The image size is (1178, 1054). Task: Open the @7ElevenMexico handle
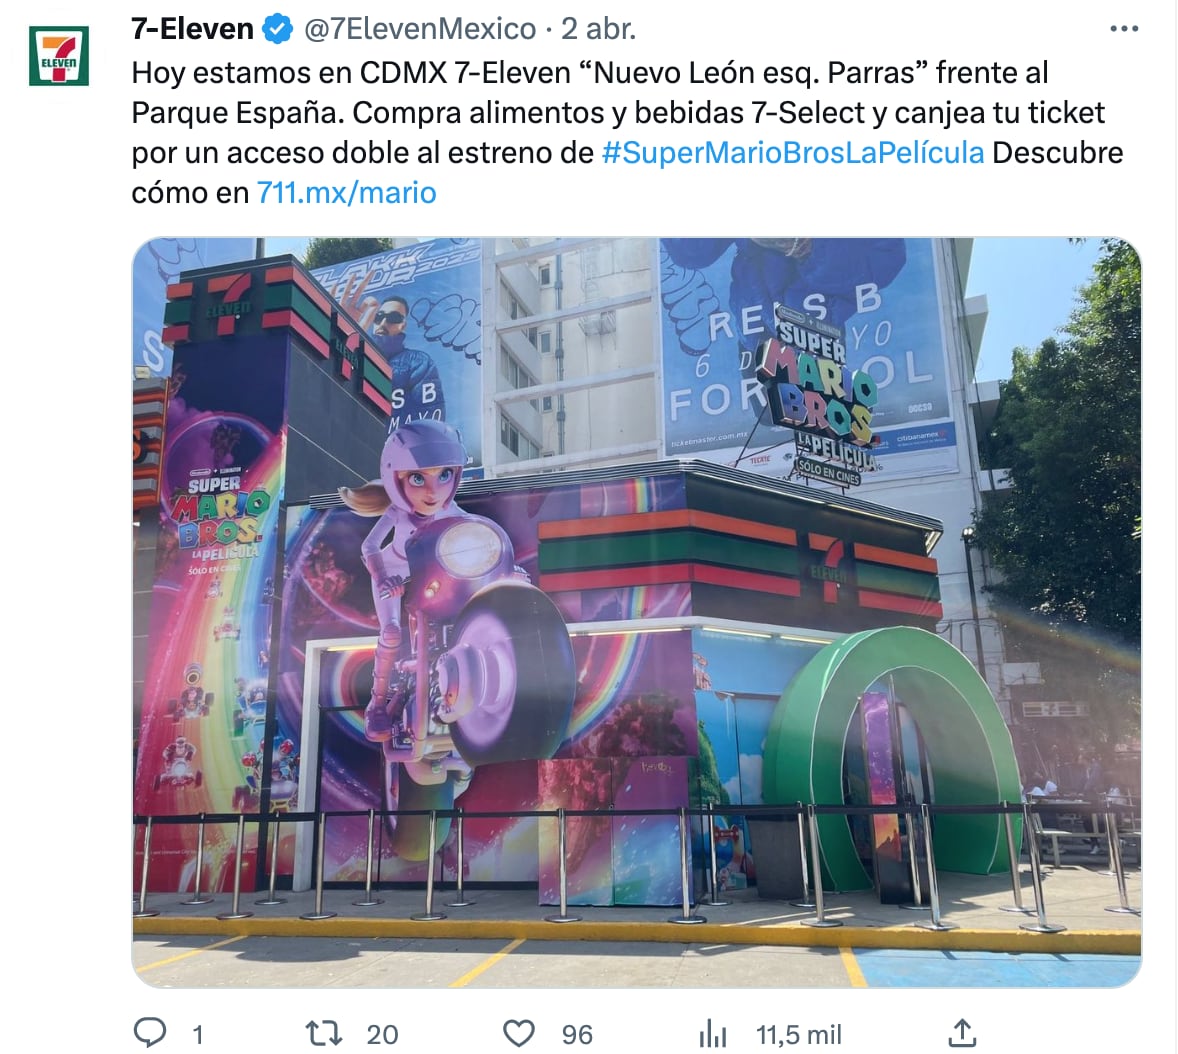[420, 29]
